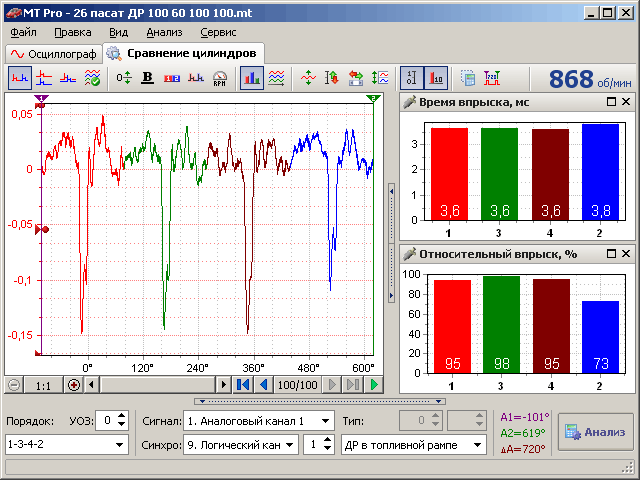Image resolution: width=640 pixels, height=480 pixels.
Task: Open the Файл menu
Action: pyautogui.click(x=23, y=32)
